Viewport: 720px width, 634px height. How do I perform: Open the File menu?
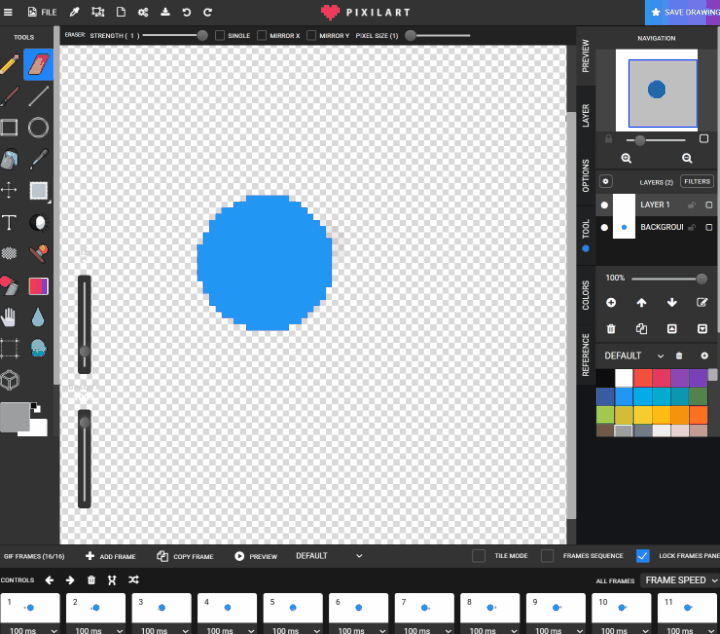tap(42, 12)
